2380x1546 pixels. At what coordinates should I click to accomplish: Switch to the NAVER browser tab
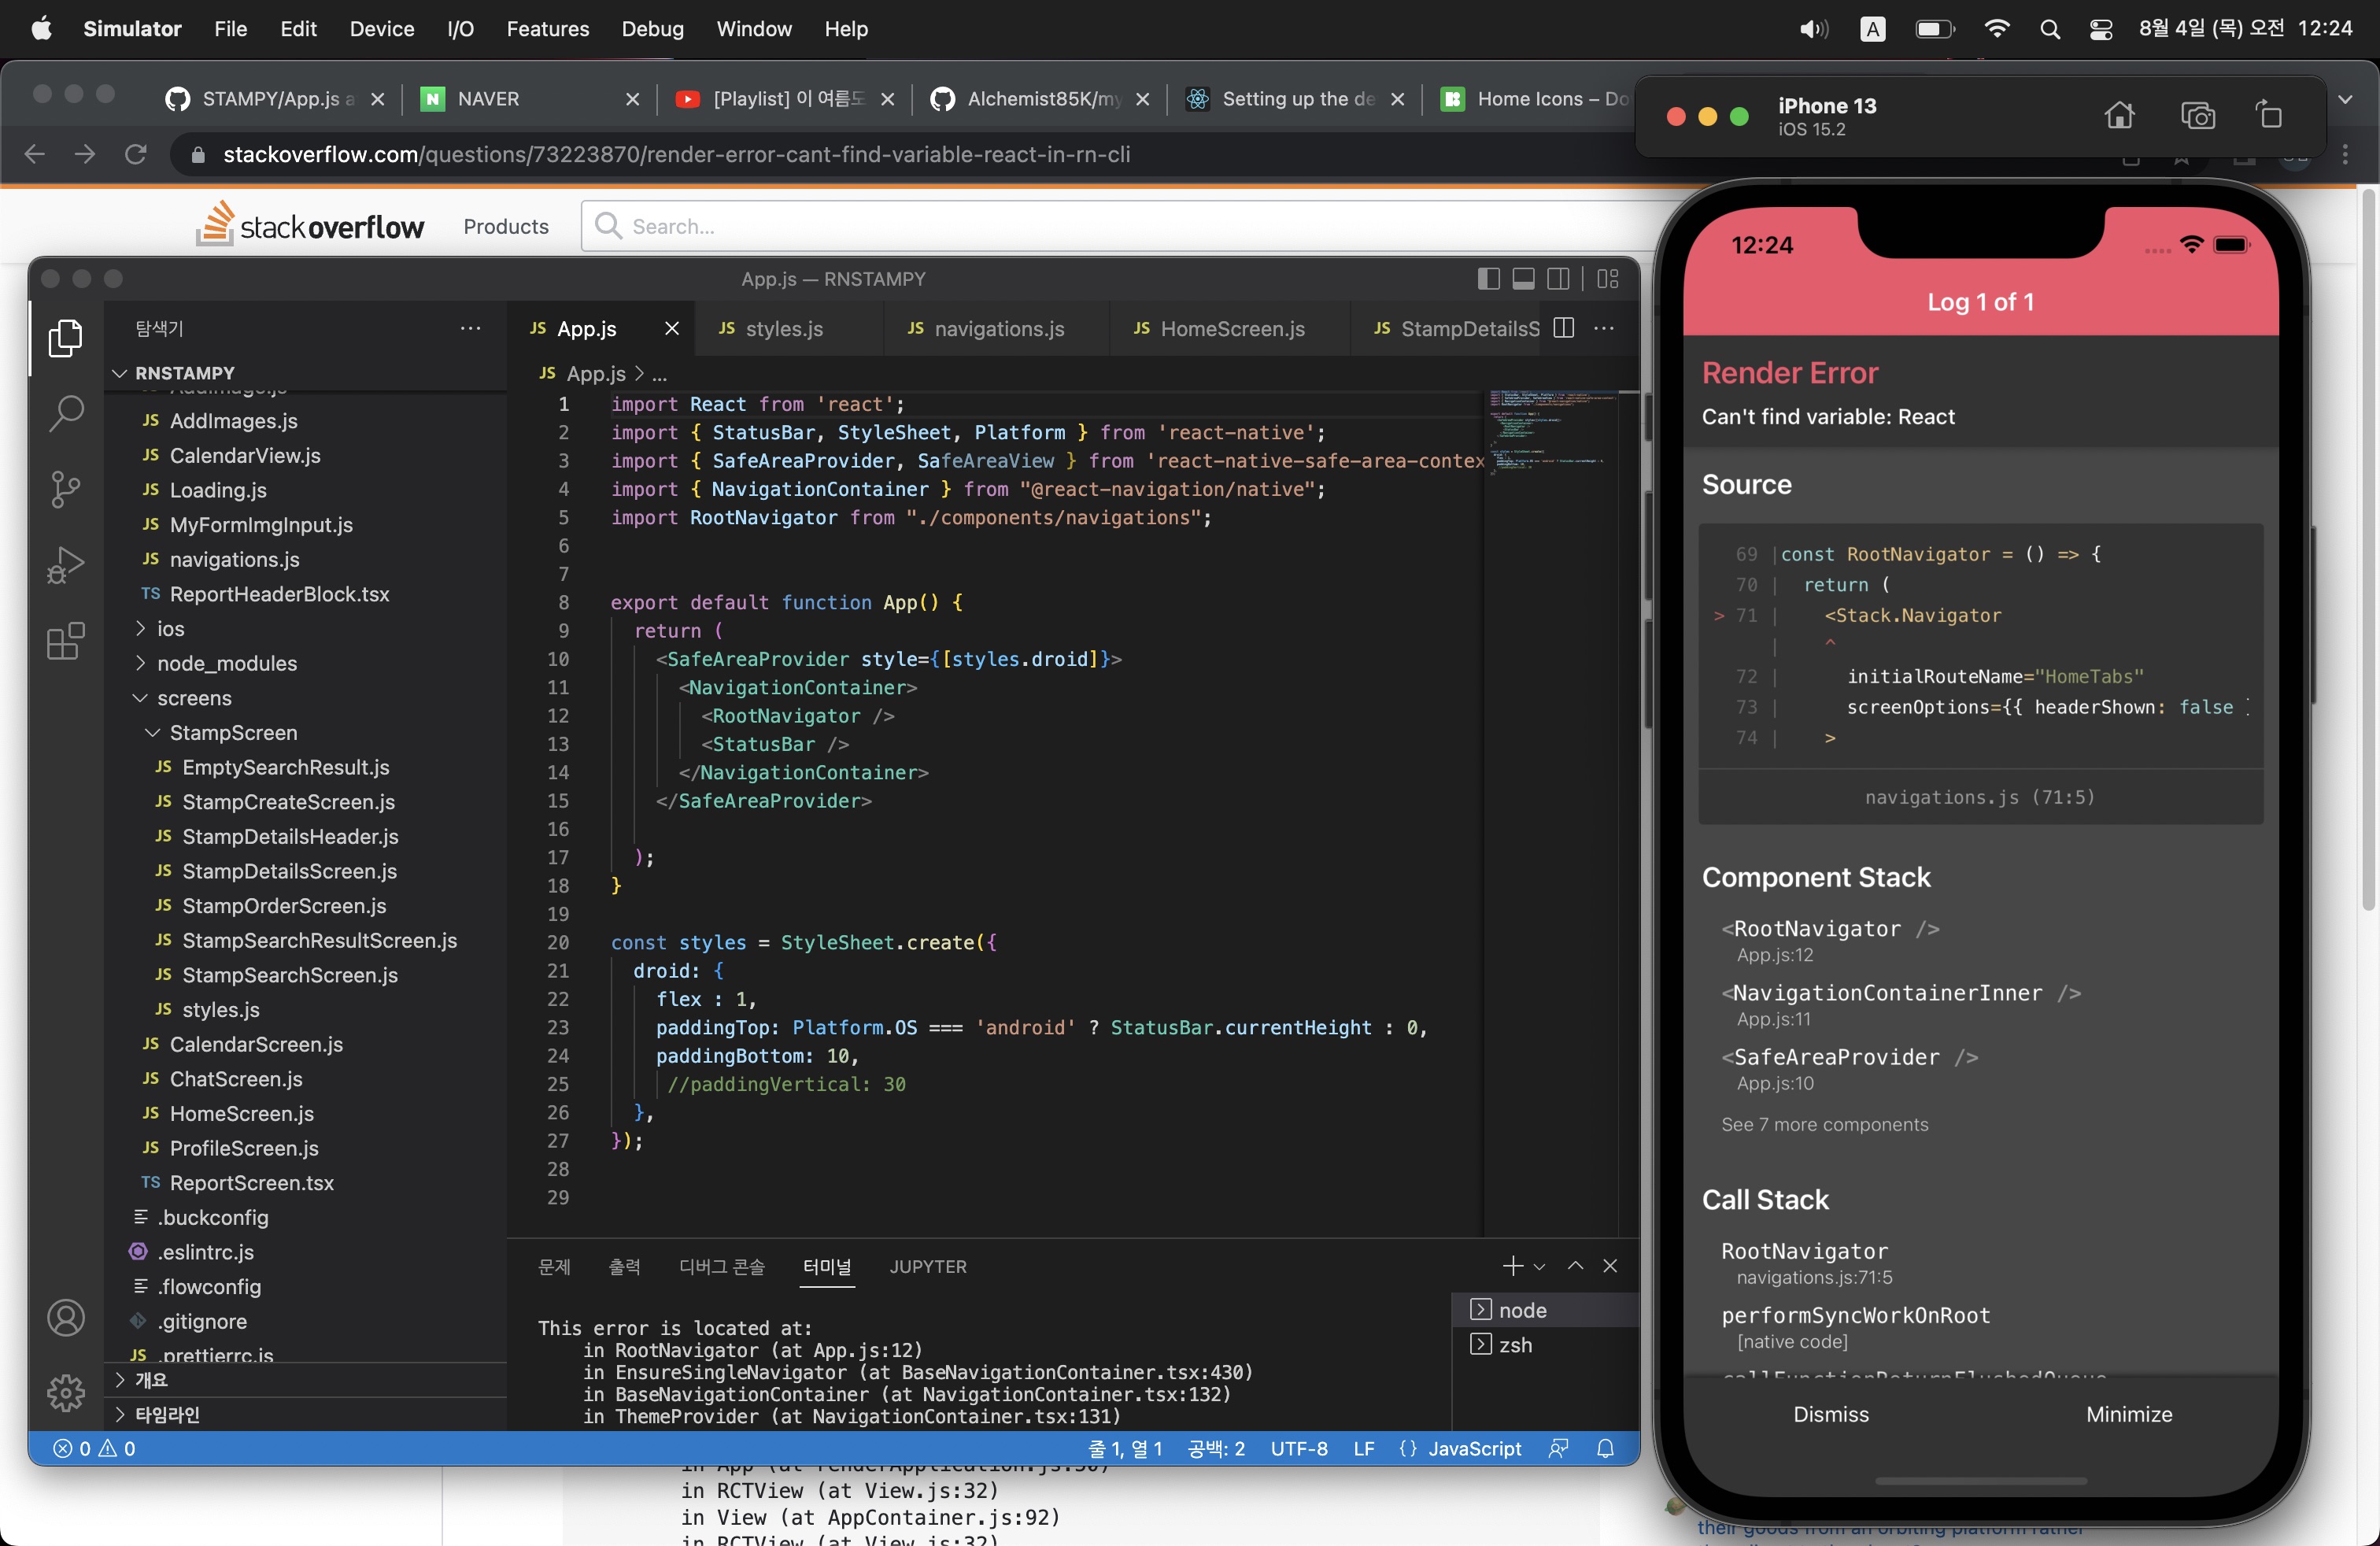[528, 99]
